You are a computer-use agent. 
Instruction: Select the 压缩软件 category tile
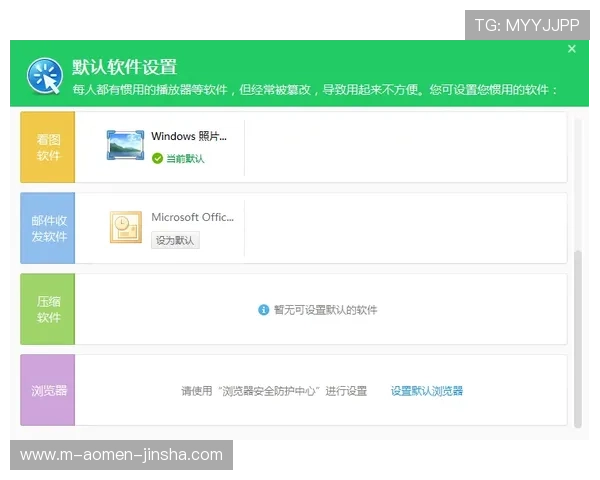pos(48,309)
